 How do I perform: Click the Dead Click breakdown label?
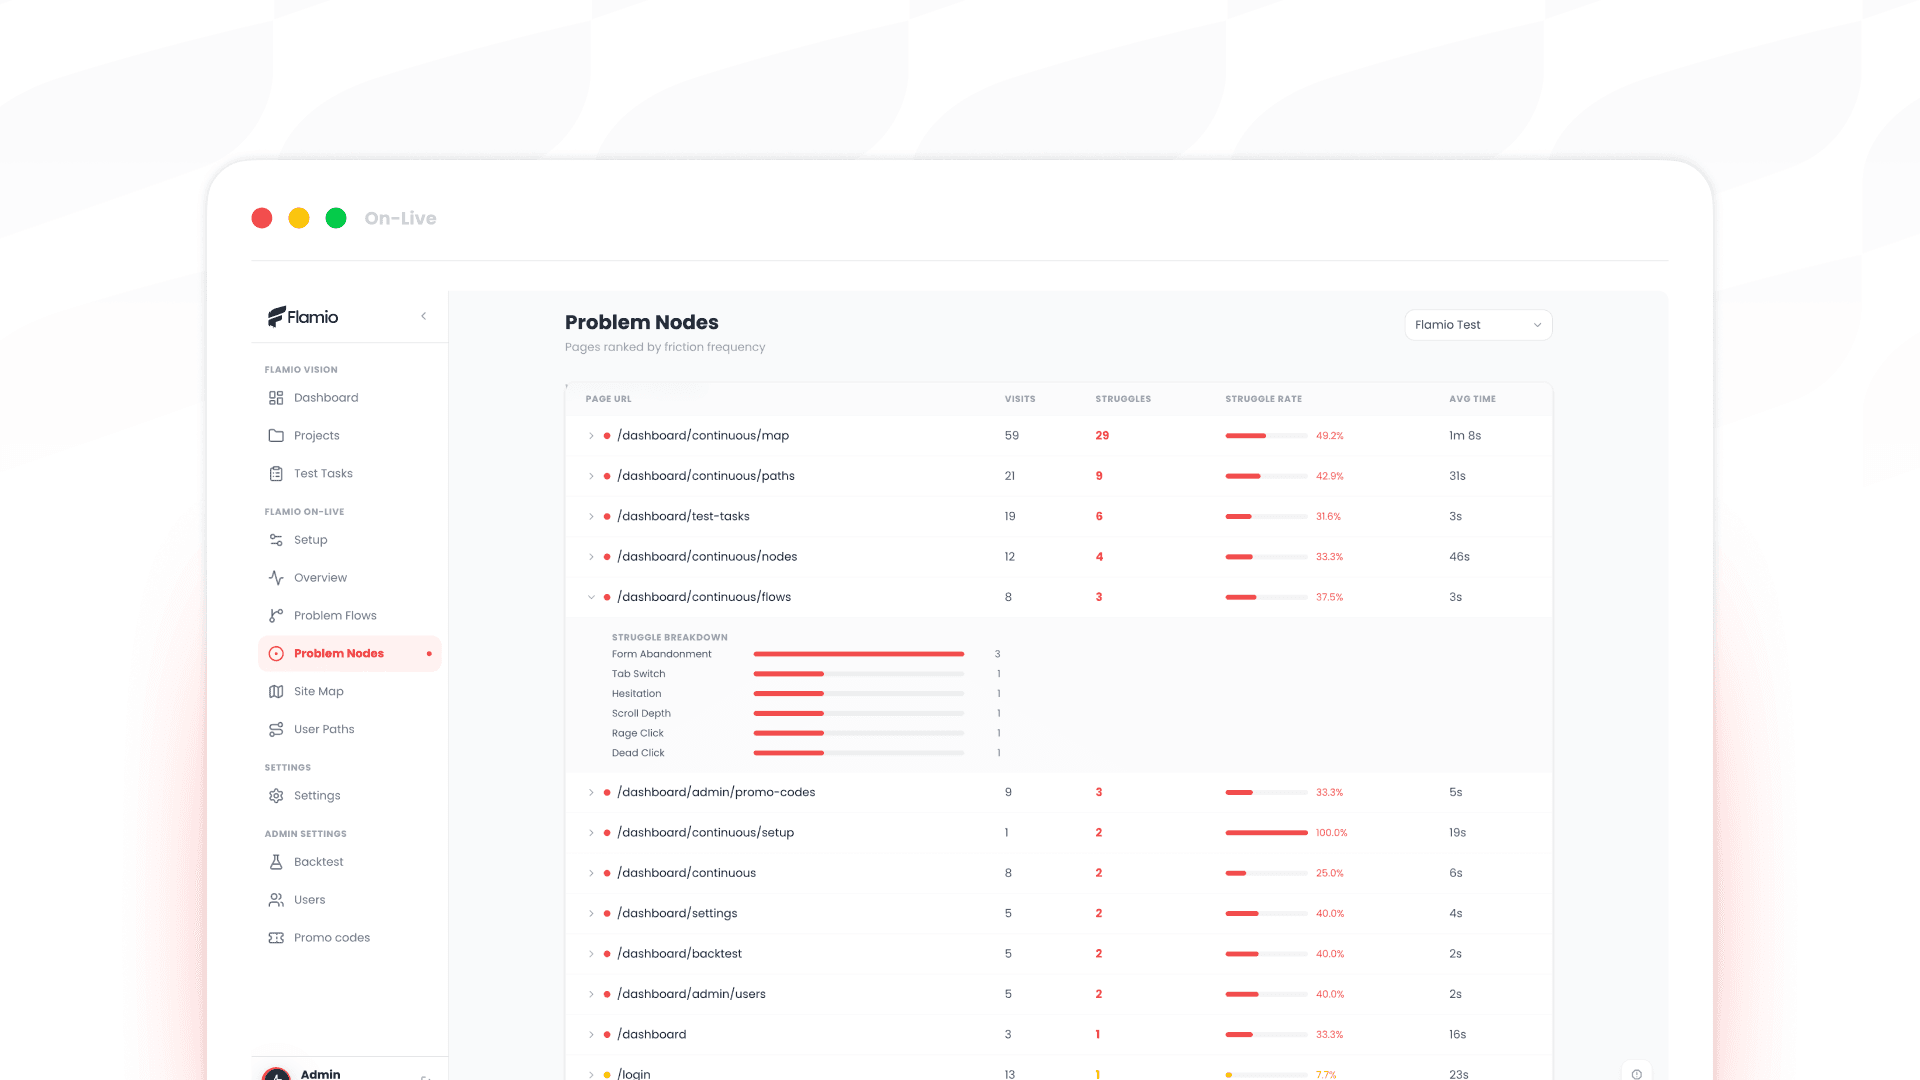point(638,753)
